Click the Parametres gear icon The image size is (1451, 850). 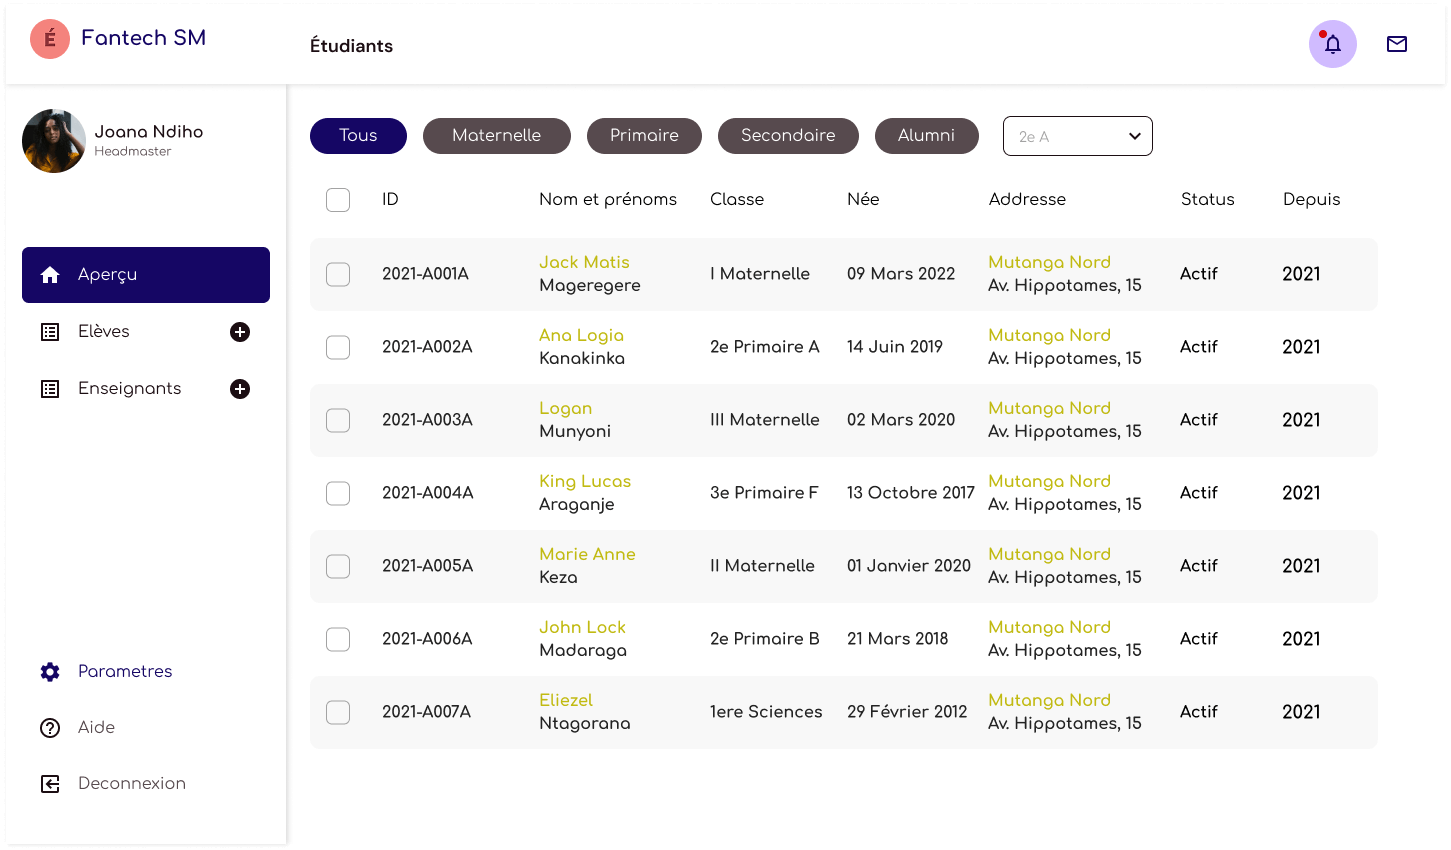50,672
